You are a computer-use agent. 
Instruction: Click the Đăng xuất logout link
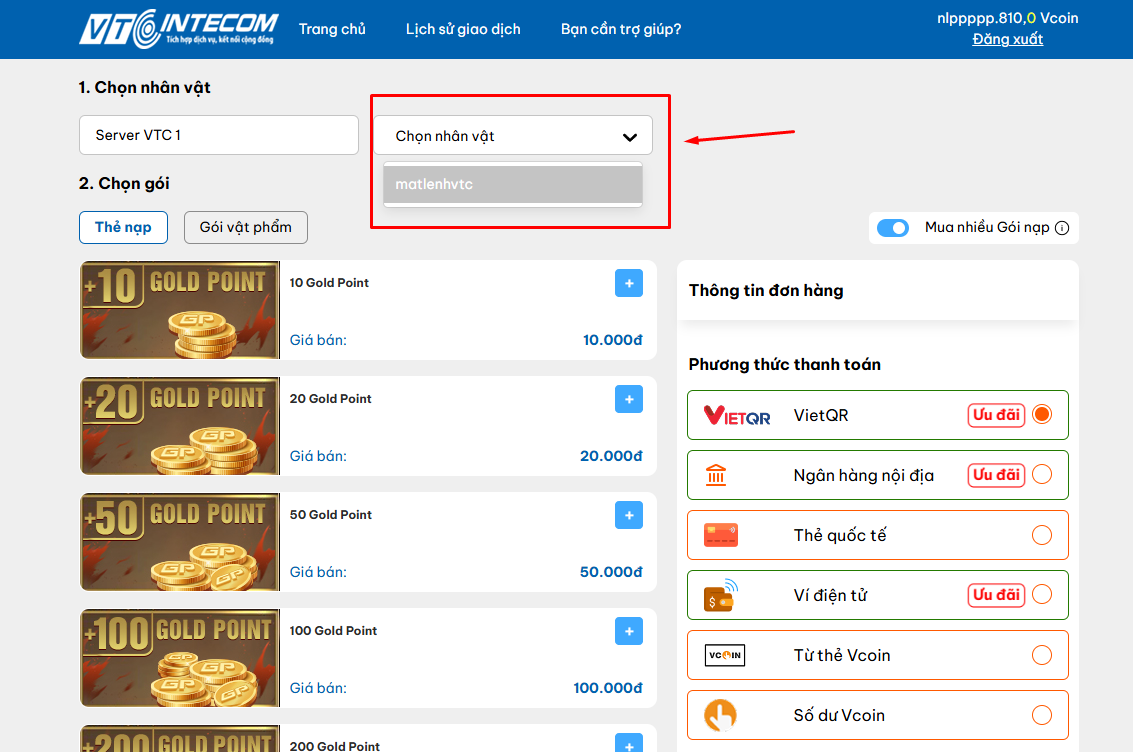[x=1007, y=39]
